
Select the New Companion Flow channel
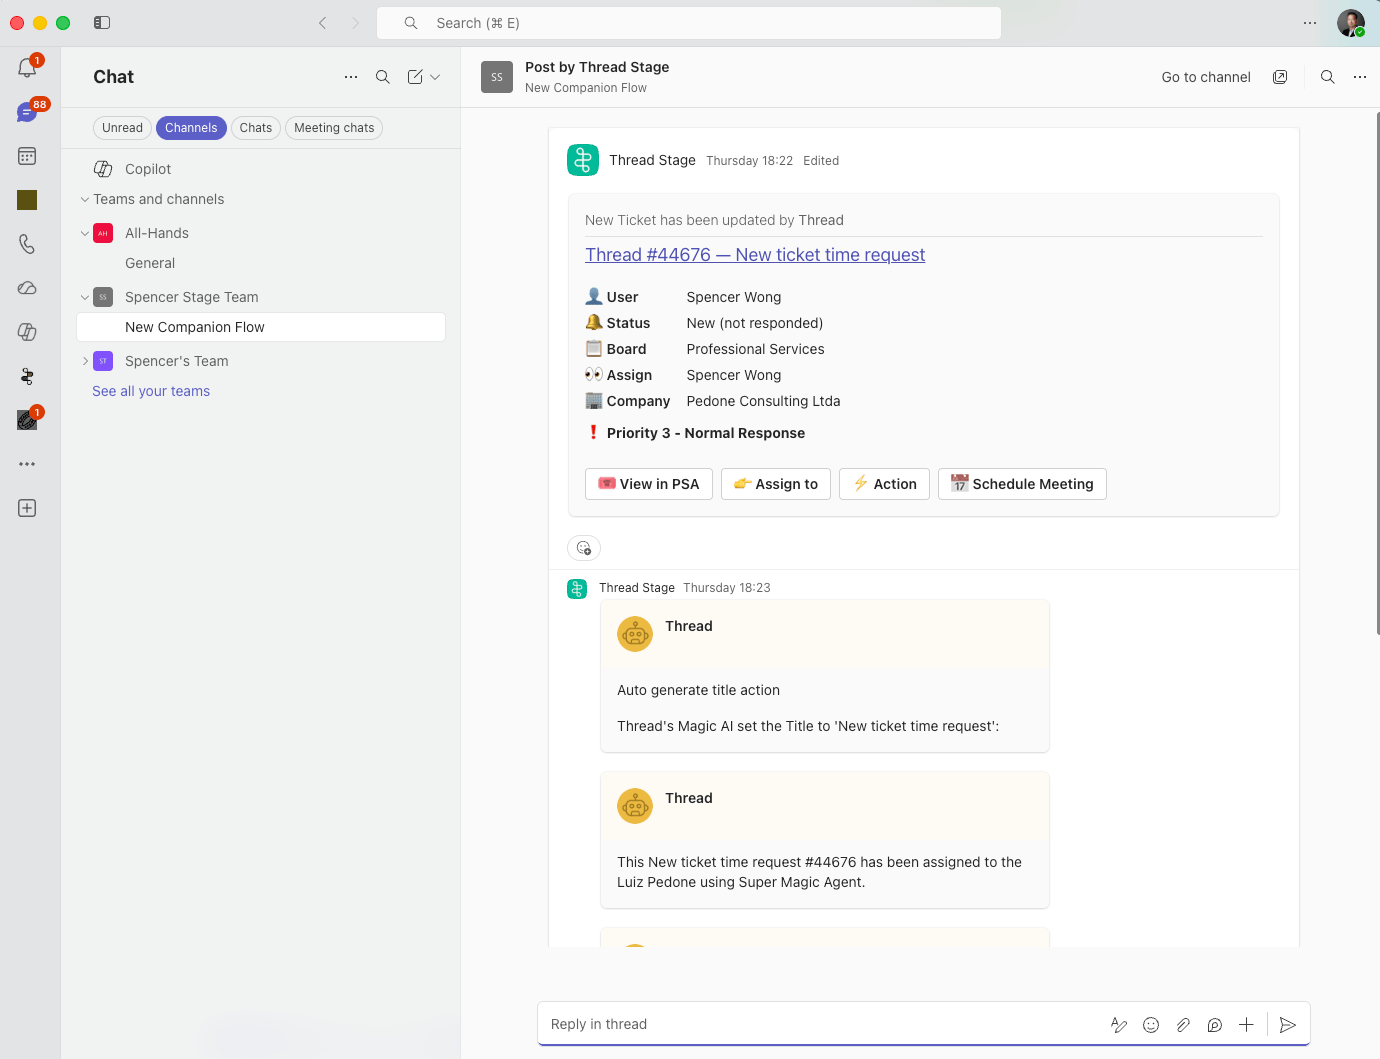coord(260,327)
